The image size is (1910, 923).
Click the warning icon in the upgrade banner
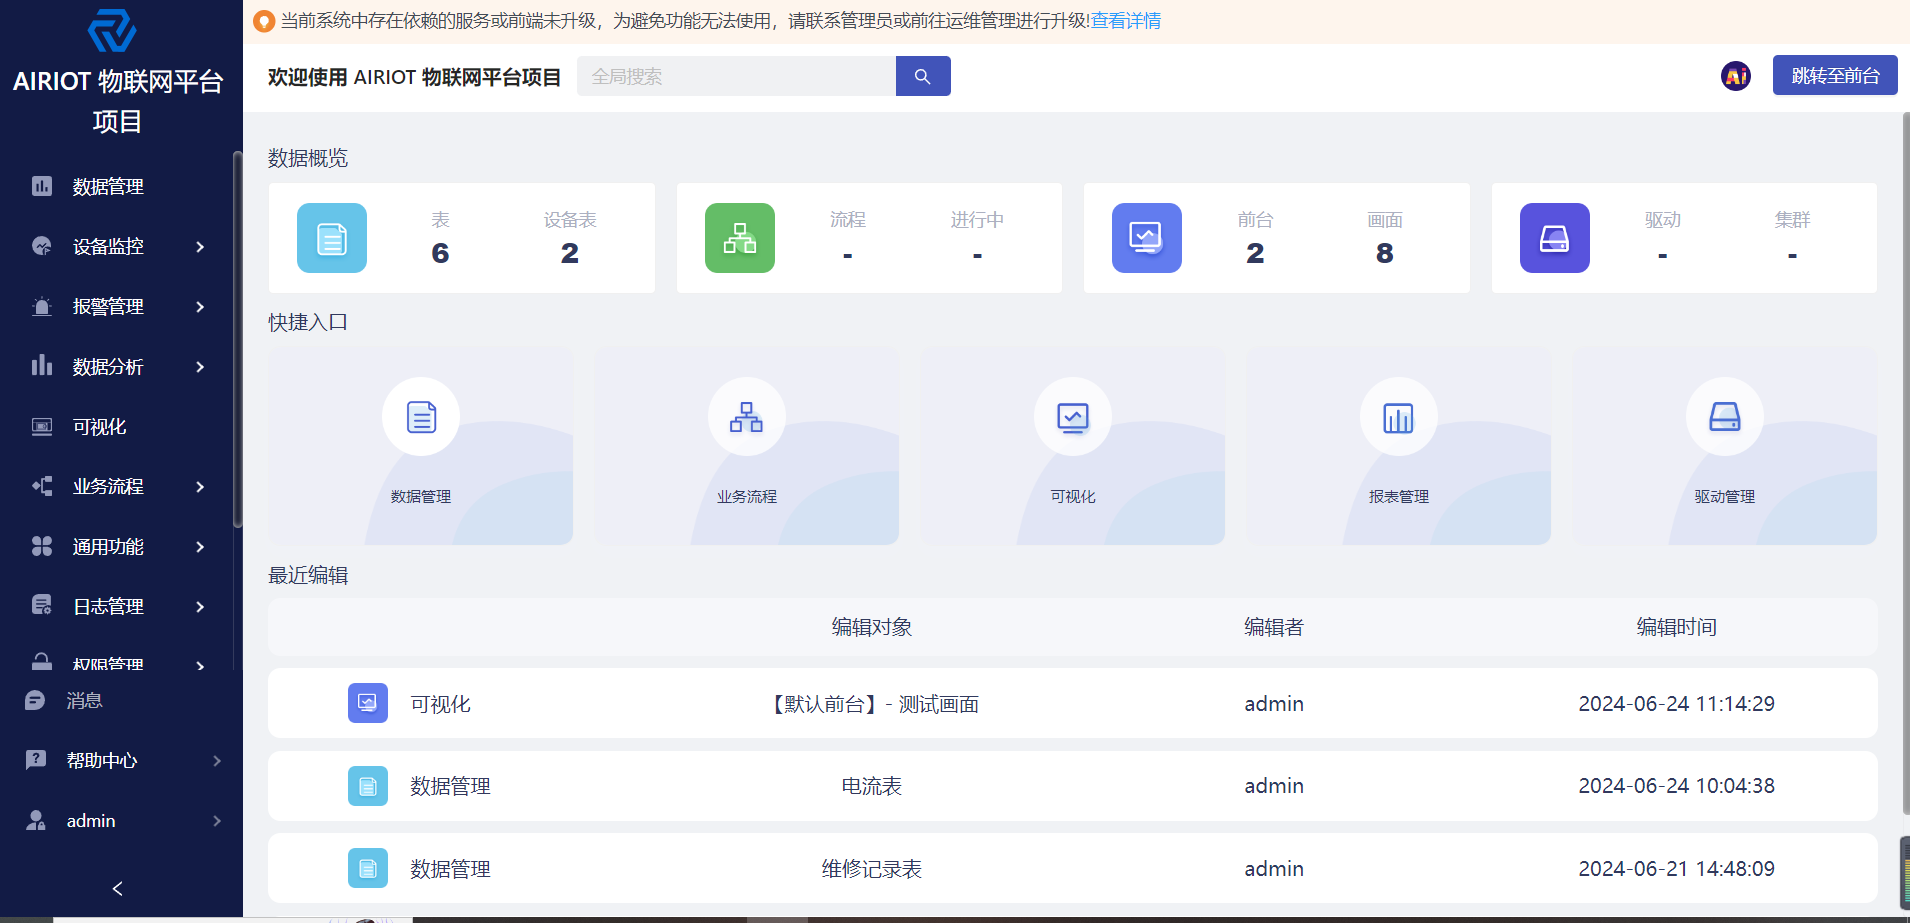(264, 21)
